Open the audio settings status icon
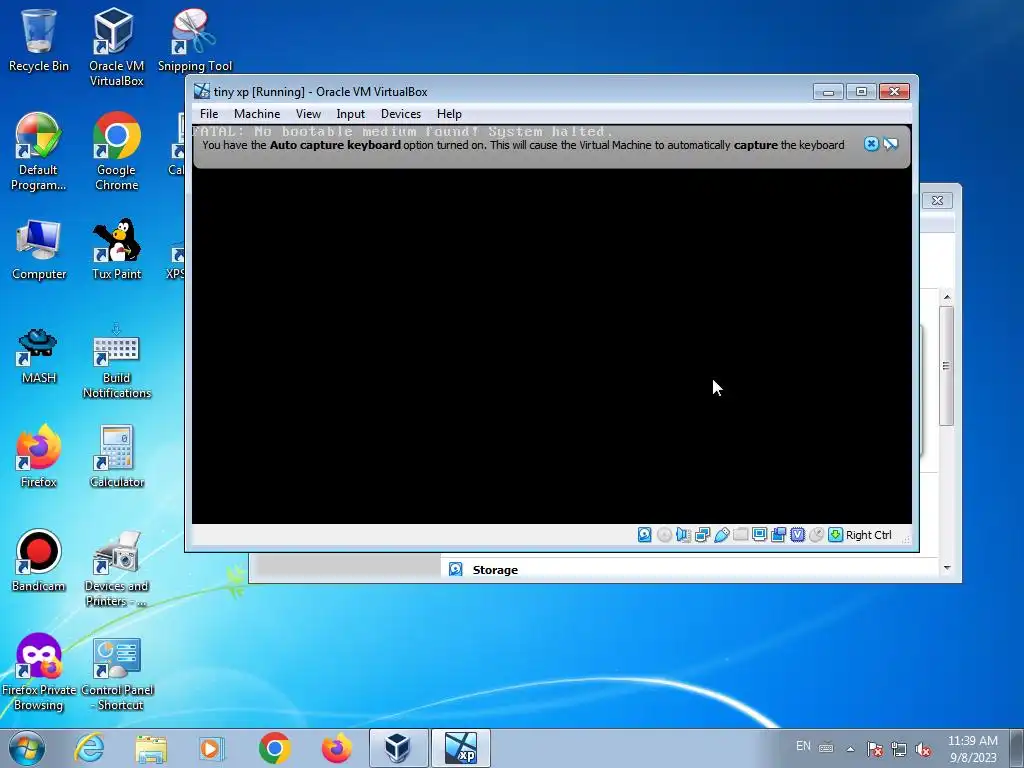The width and height of the screenshot is (1024, 768). (683, 535)
